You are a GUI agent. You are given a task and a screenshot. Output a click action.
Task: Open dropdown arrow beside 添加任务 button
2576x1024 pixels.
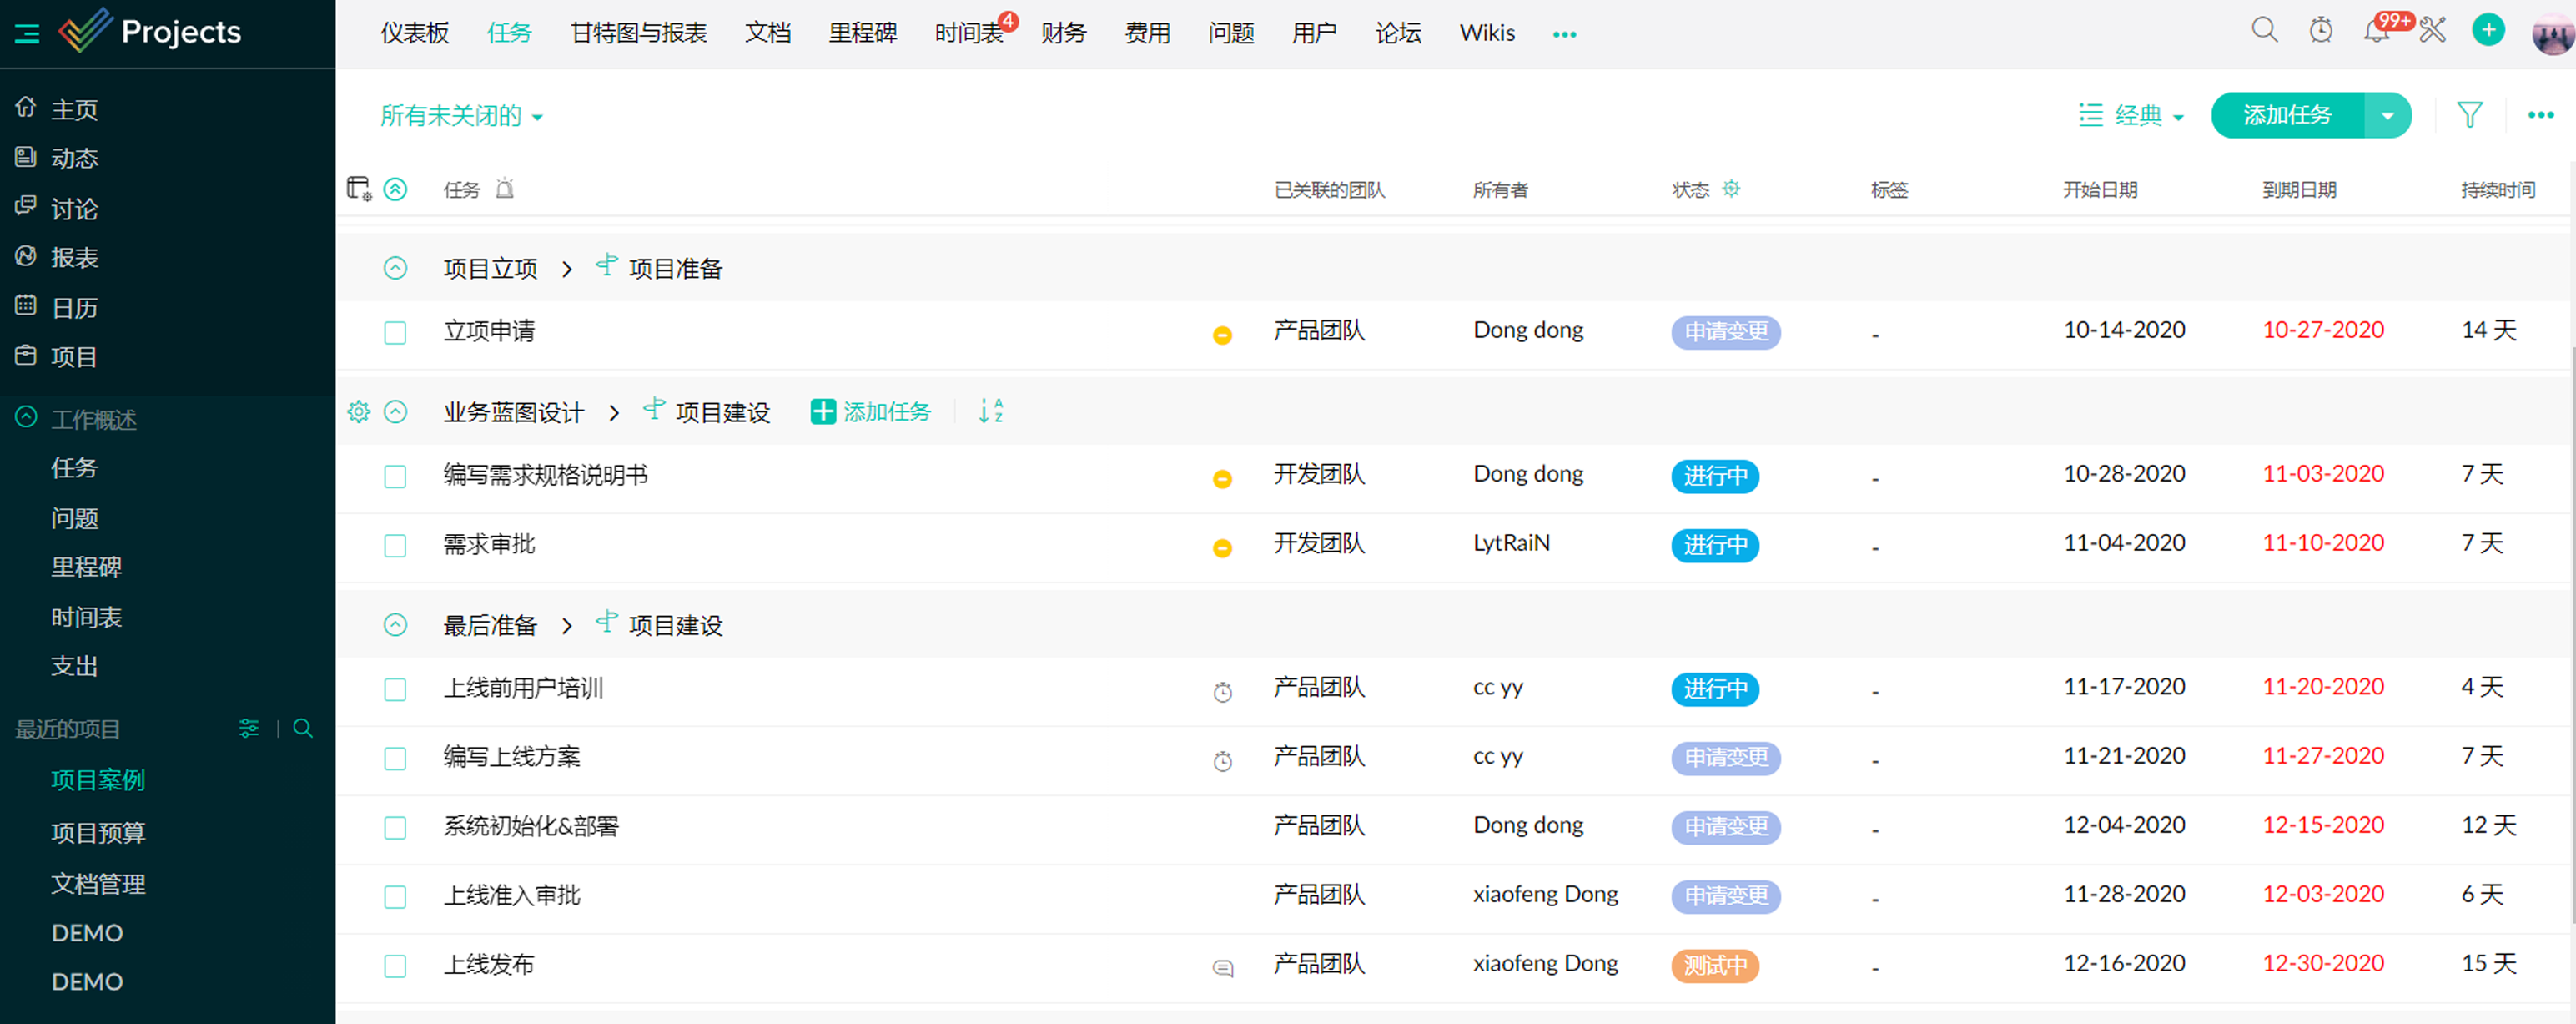(2387, 116)
